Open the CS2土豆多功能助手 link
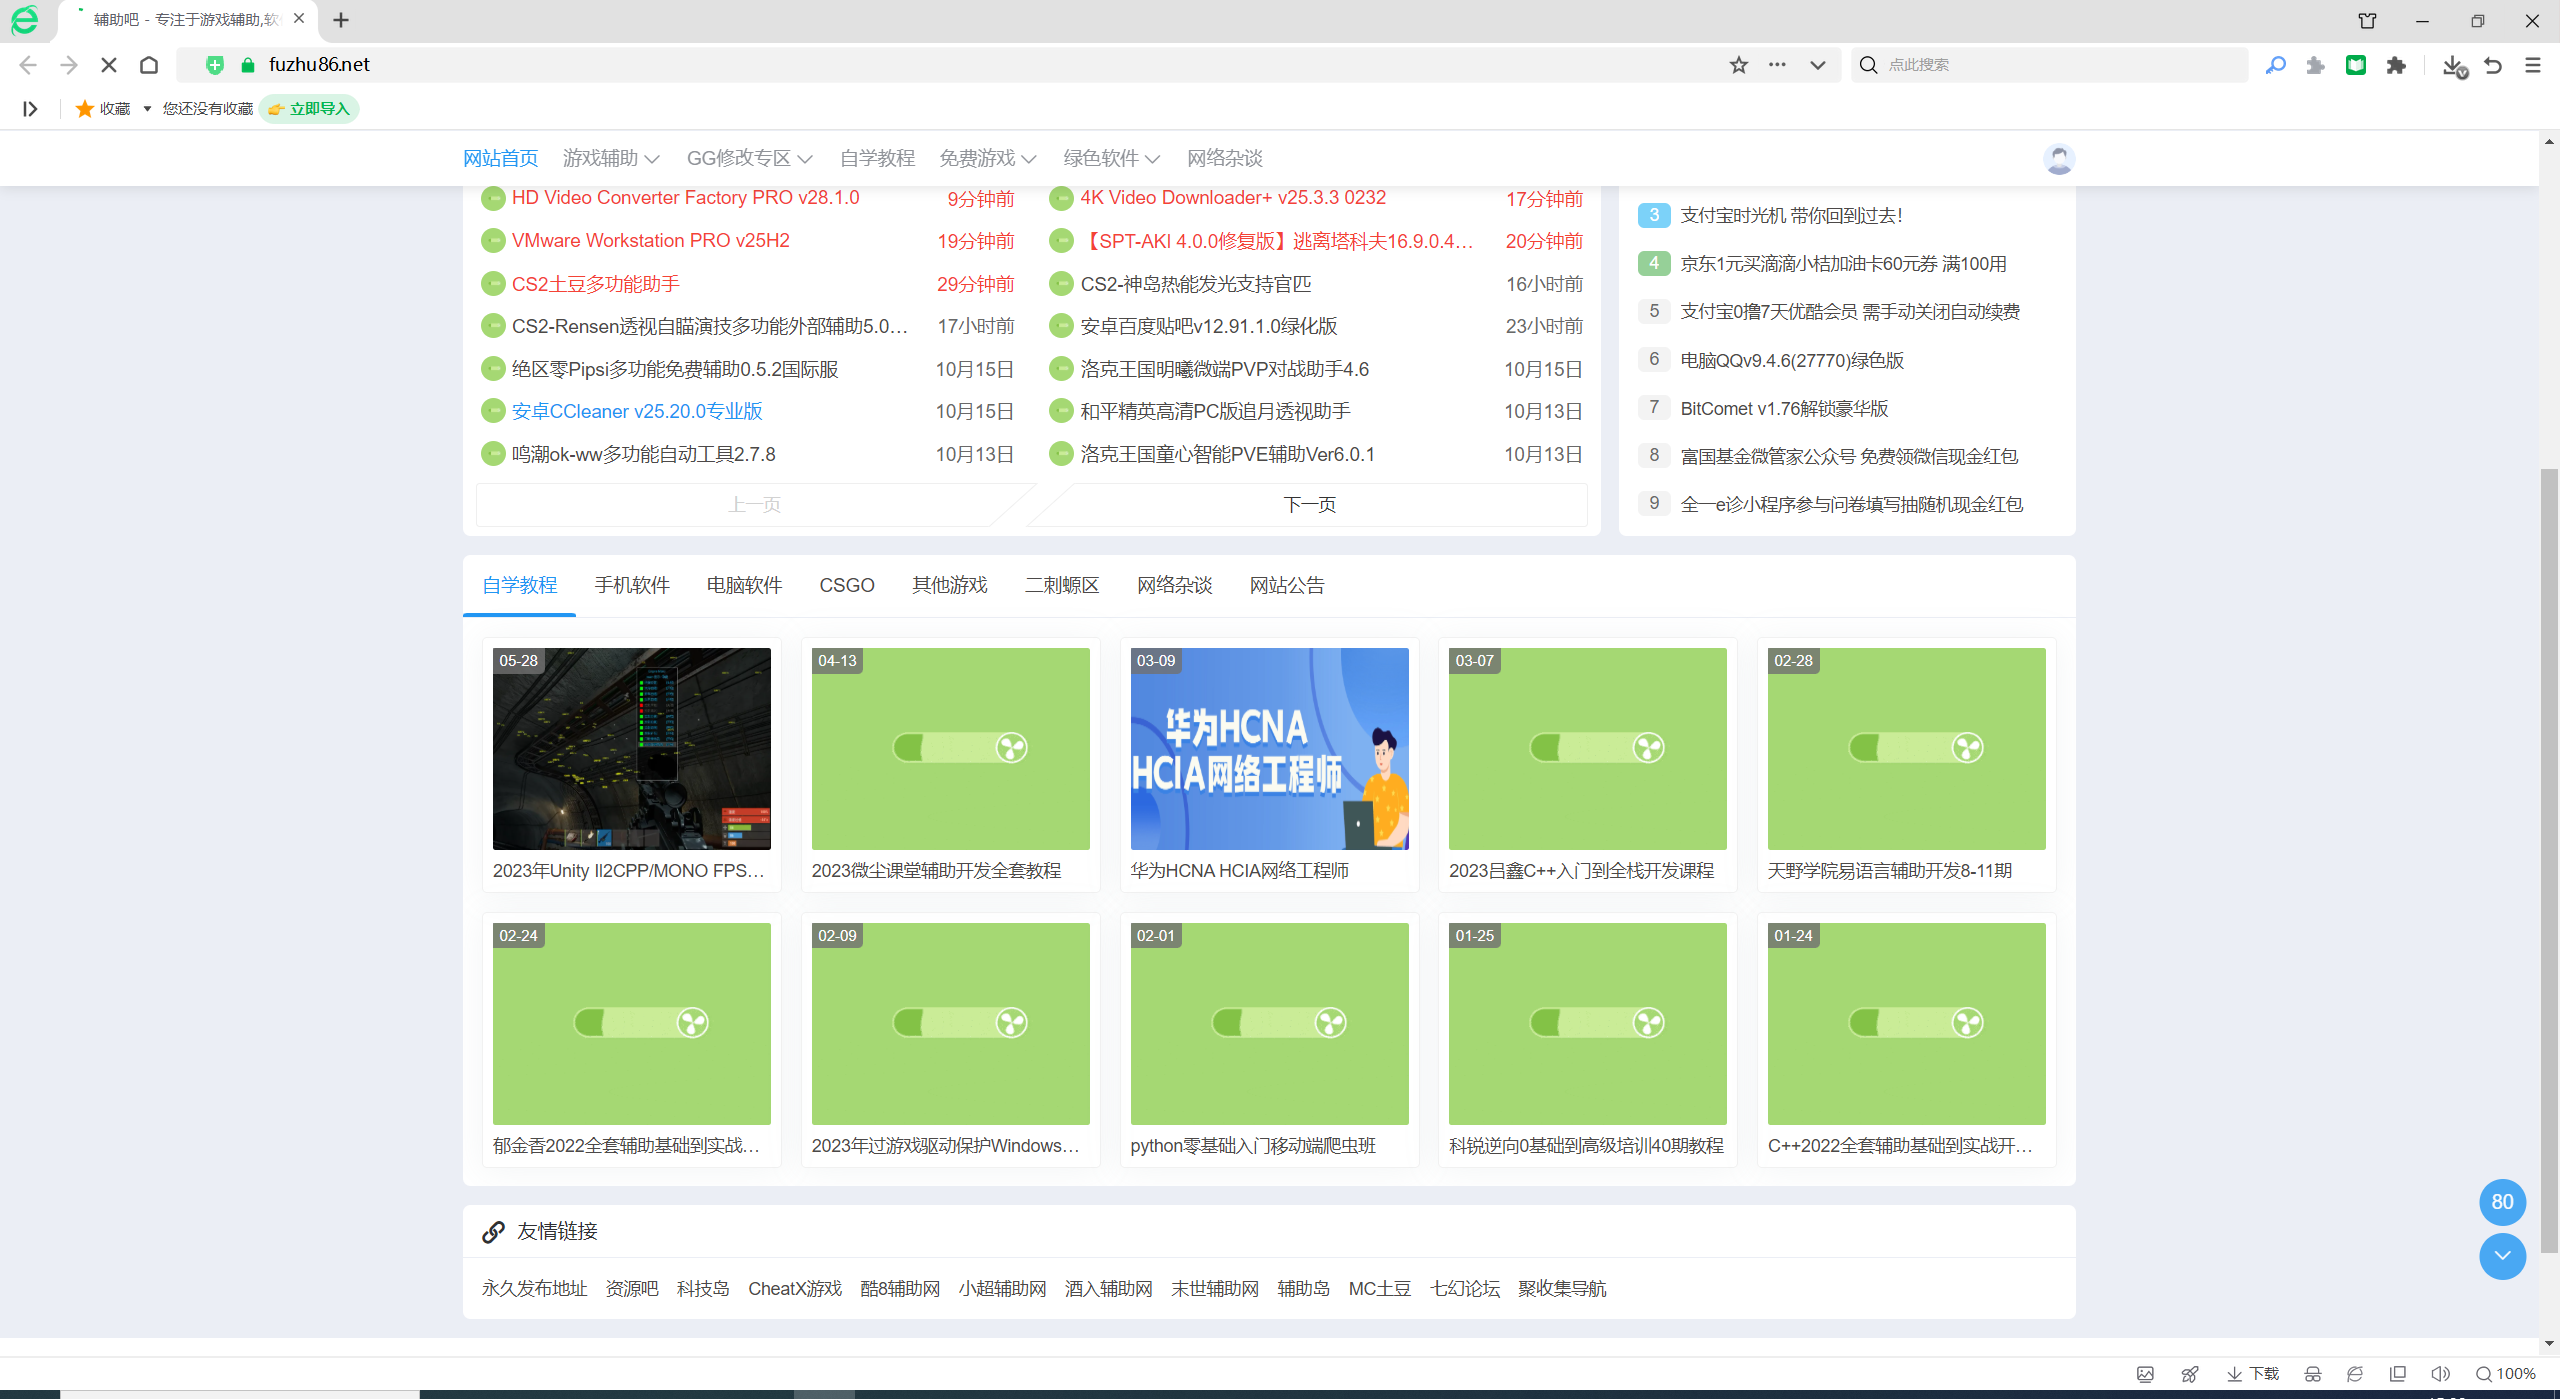This screenshot has height=1399, width=2560. click(596, 284)
